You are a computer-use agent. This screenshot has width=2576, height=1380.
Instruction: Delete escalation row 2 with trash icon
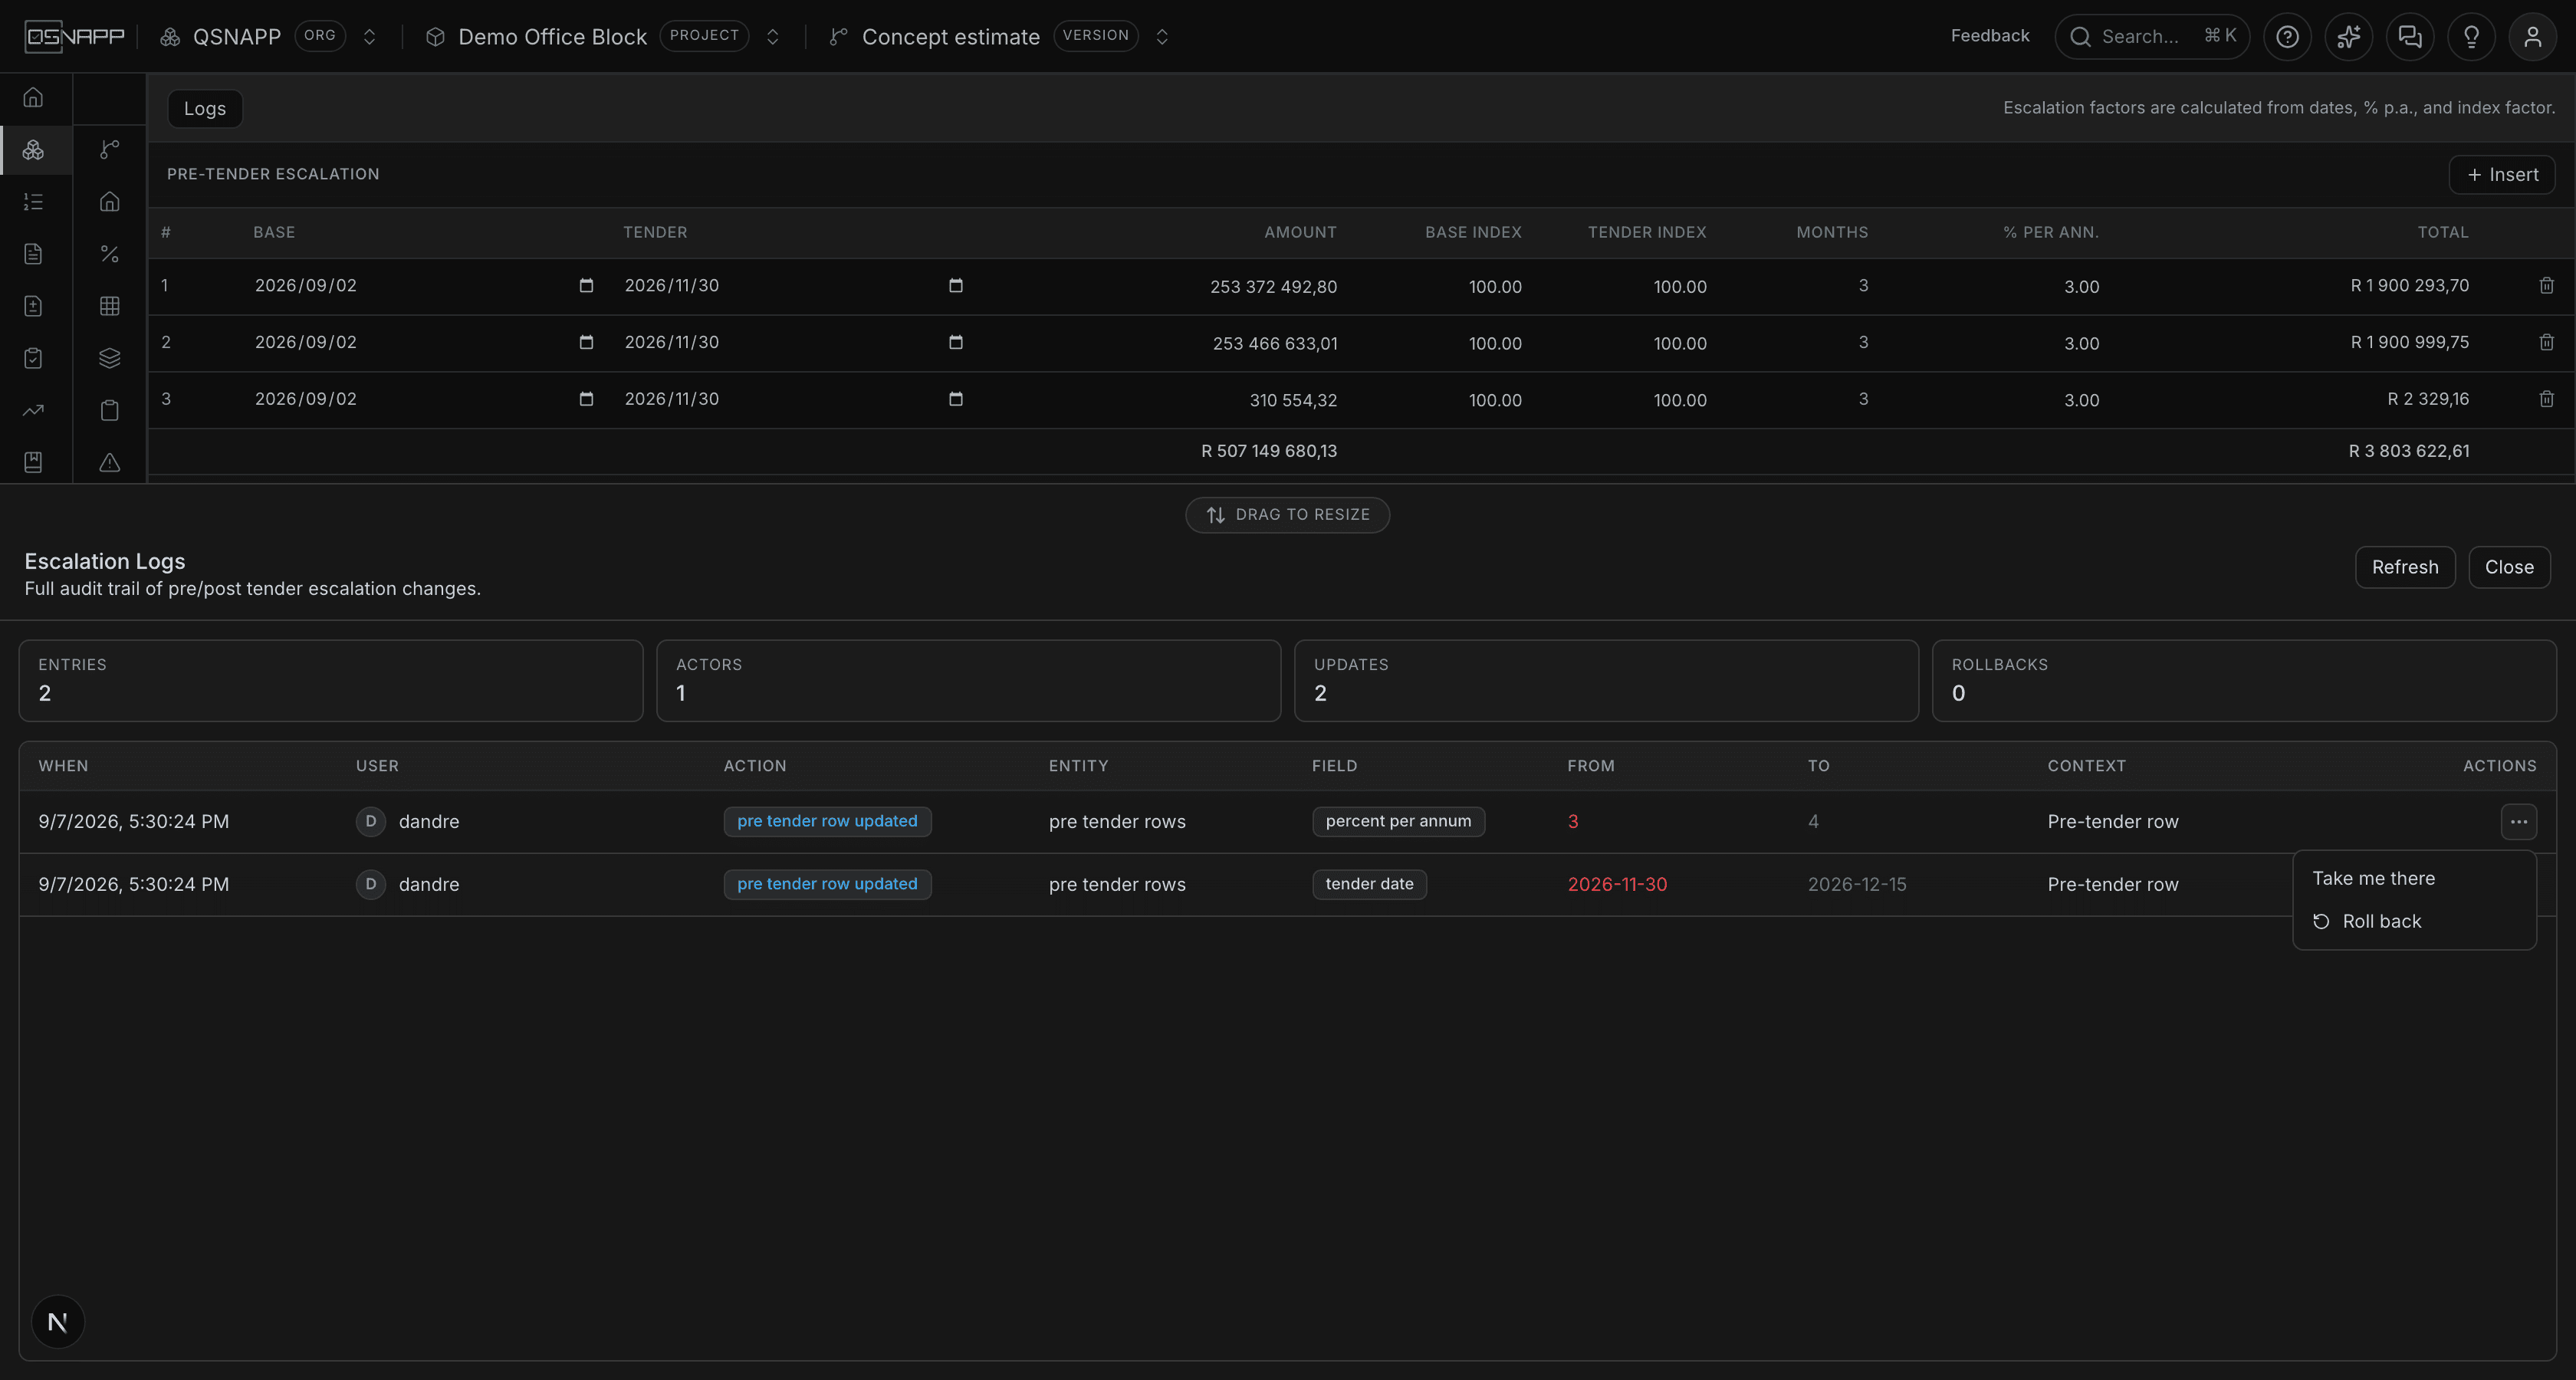(2546, 342)
